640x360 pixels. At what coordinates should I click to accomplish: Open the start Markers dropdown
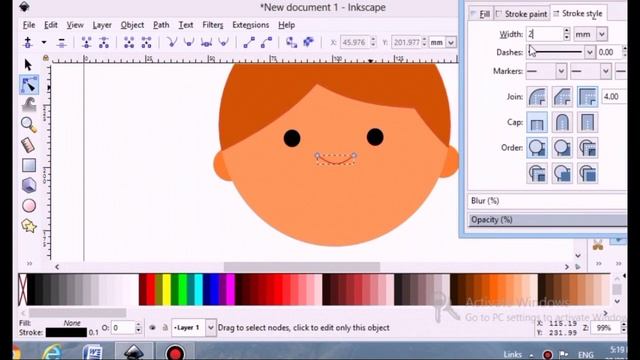561,71
